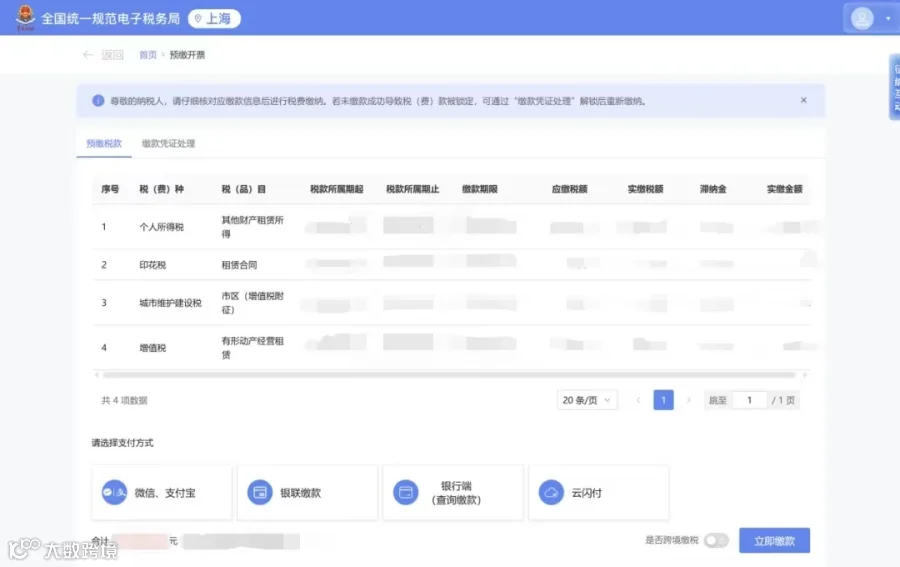Select the 城市维护建设税 row cell
Viewport: 900px width, 567px height.
170,303
